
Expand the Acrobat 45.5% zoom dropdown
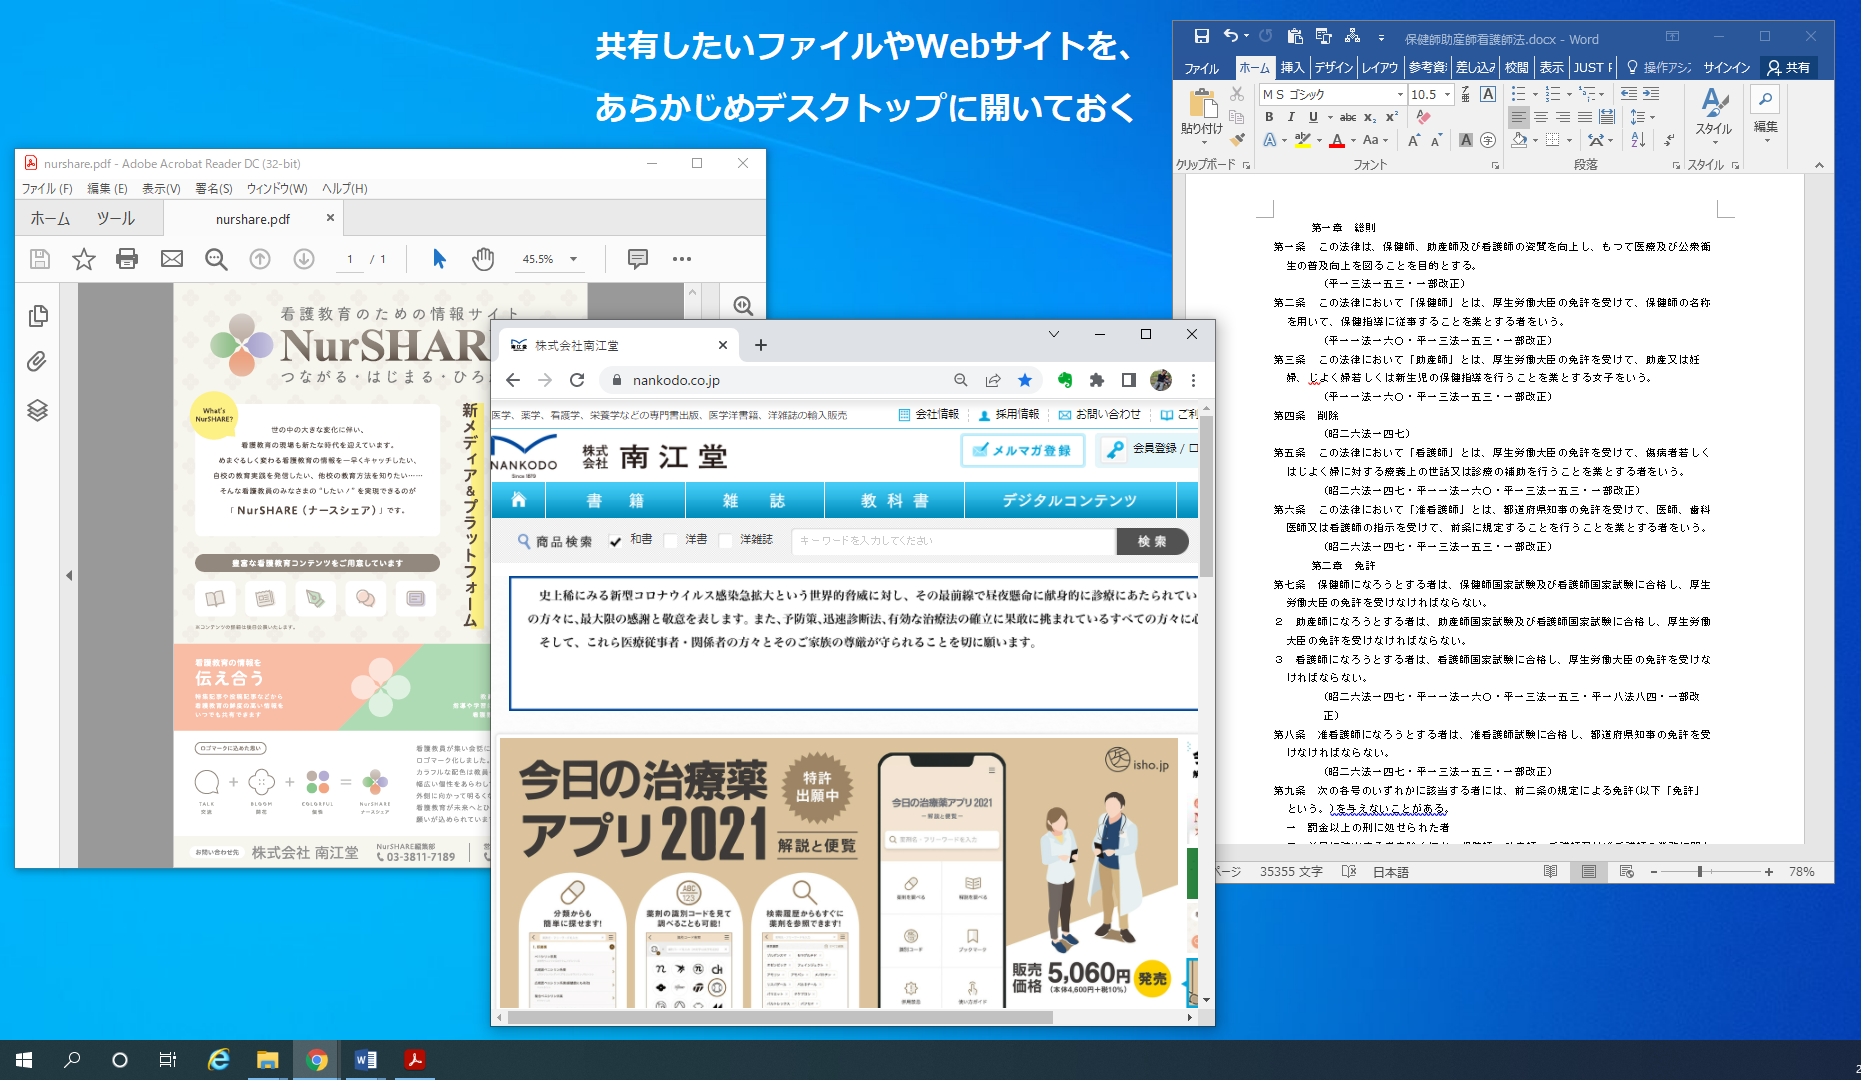coord(574,259)
